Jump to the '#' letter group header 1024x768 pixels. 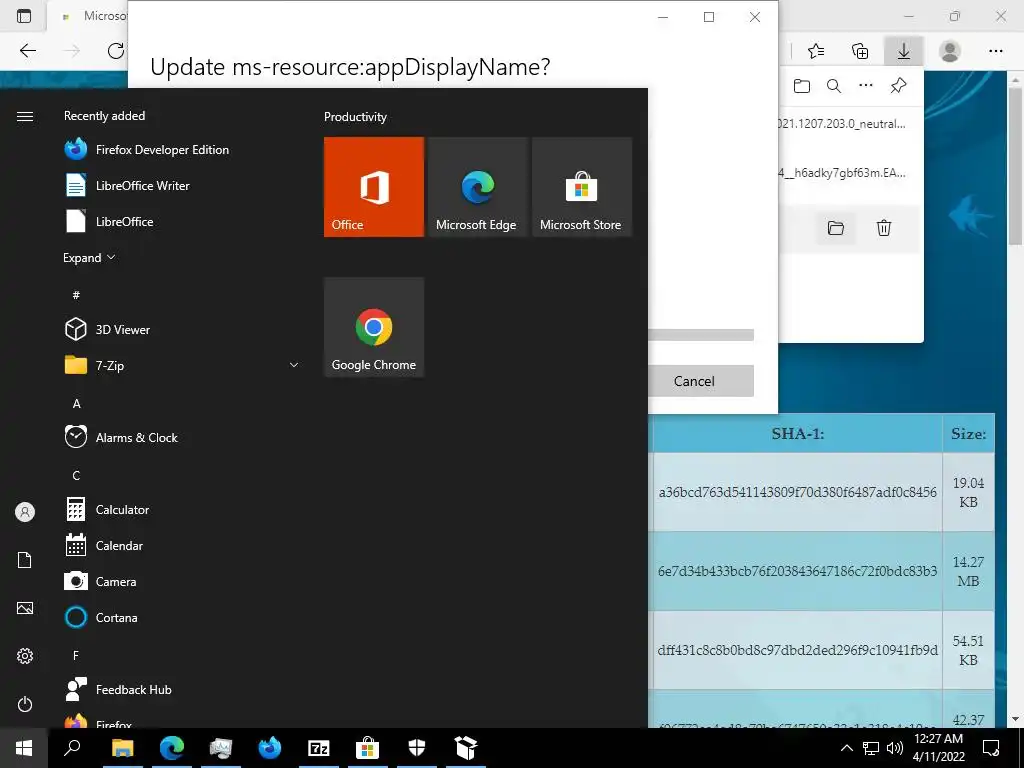coord(76,295)
